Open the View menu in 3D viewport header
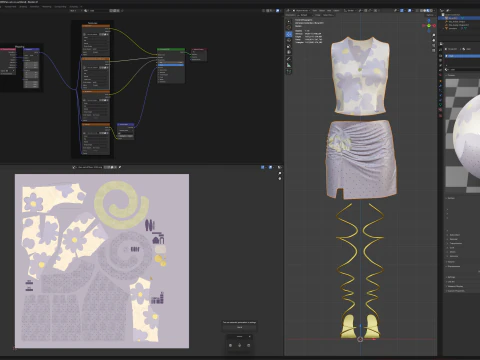Screen dimensions: 480x360 (314, 11)
